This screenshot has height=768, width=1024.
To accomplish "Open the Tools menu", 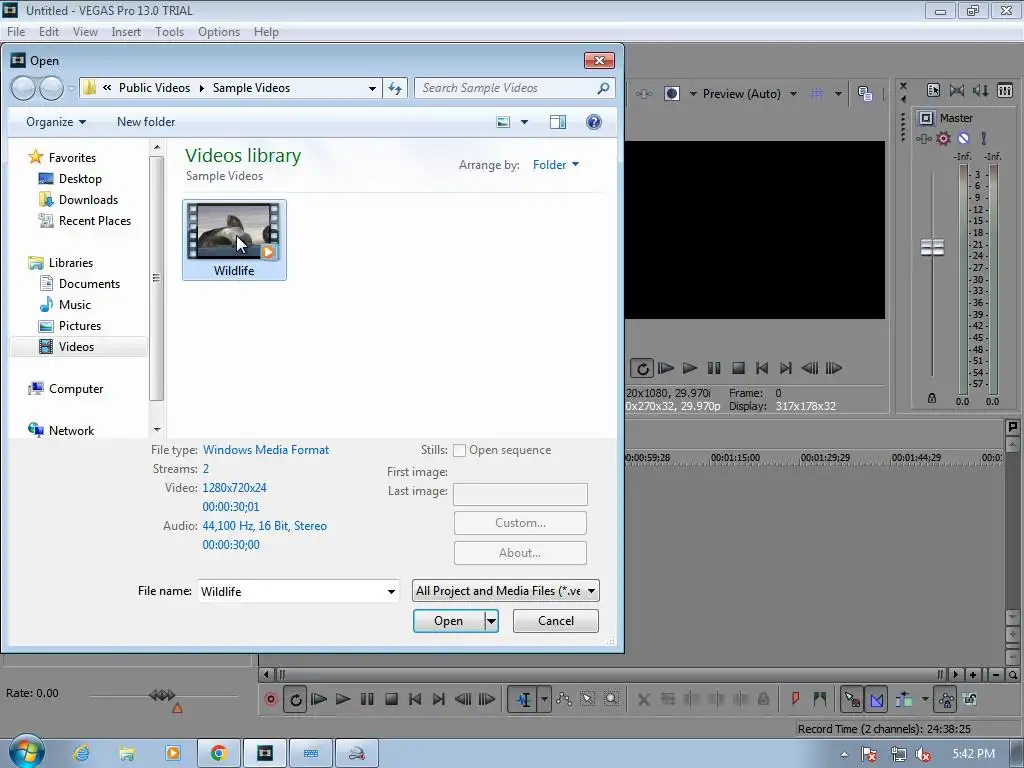I will point(169,31).
